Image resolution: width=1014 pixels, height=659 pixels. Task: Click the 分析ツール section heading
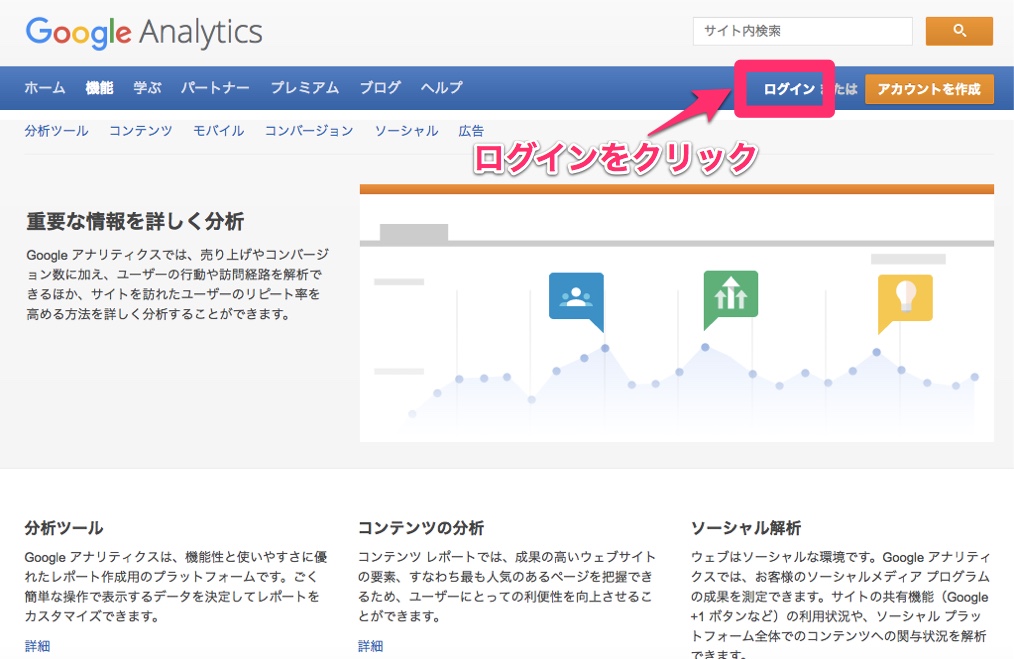(64, 528)
